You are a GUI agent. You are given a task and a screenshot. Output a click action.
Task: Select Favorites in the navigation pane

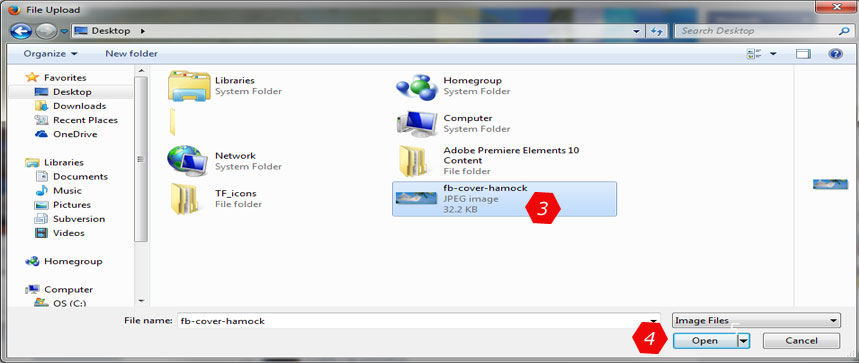(56, 78)
